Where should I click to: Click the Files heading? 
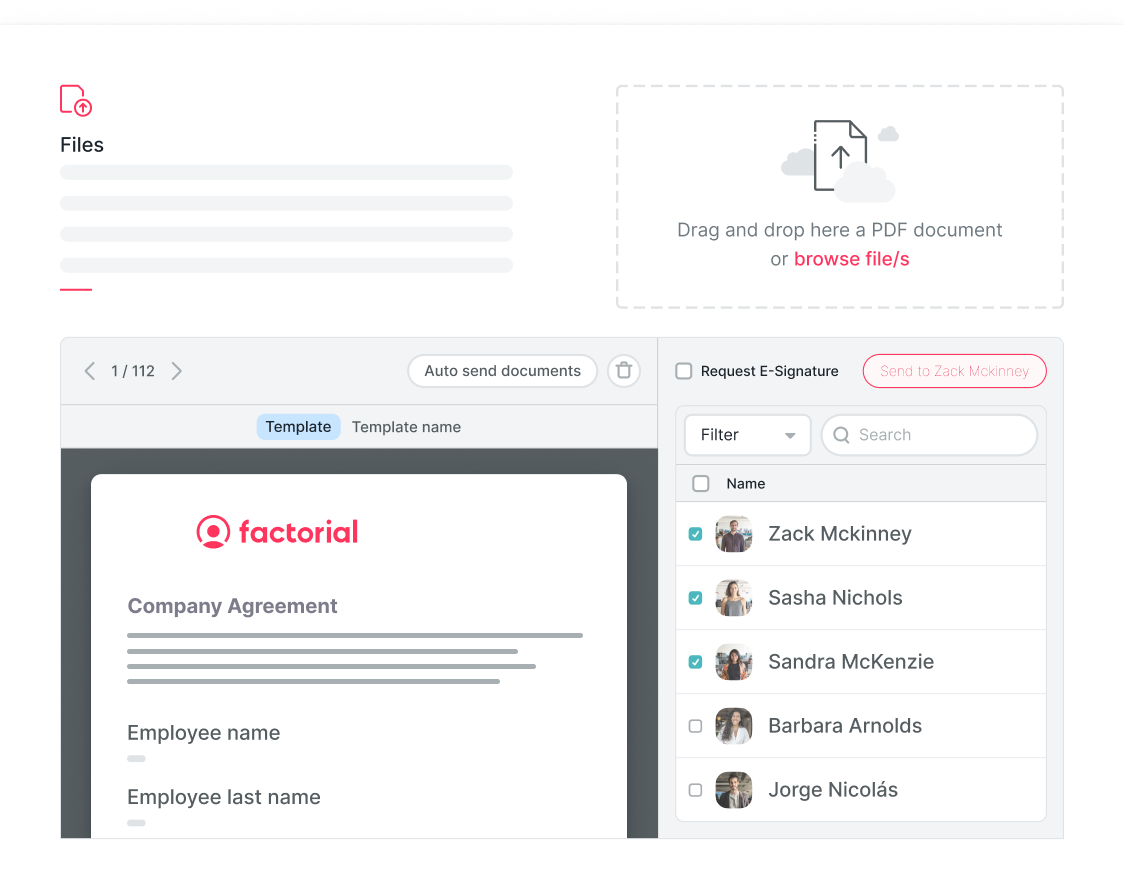[x=82, y=145]
